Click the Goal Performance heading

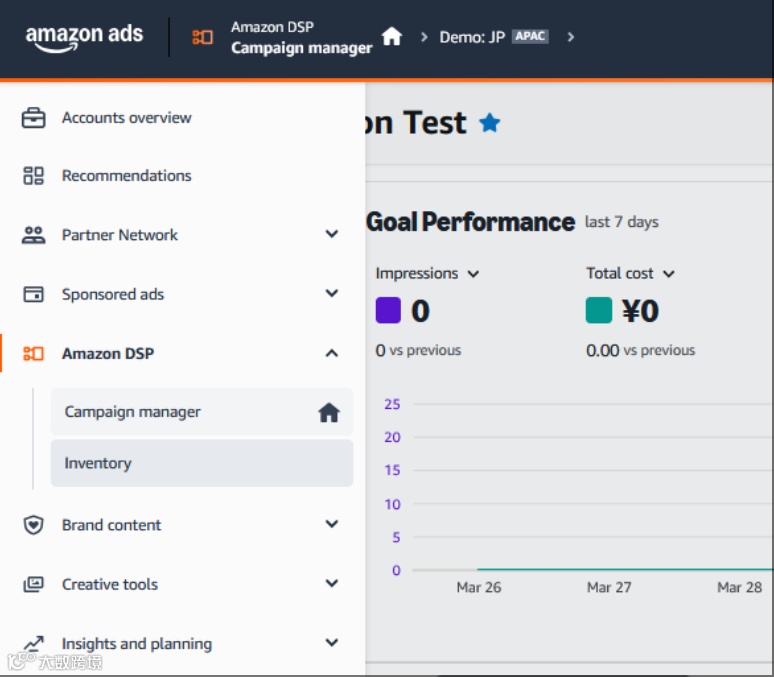tap(470, 222)
